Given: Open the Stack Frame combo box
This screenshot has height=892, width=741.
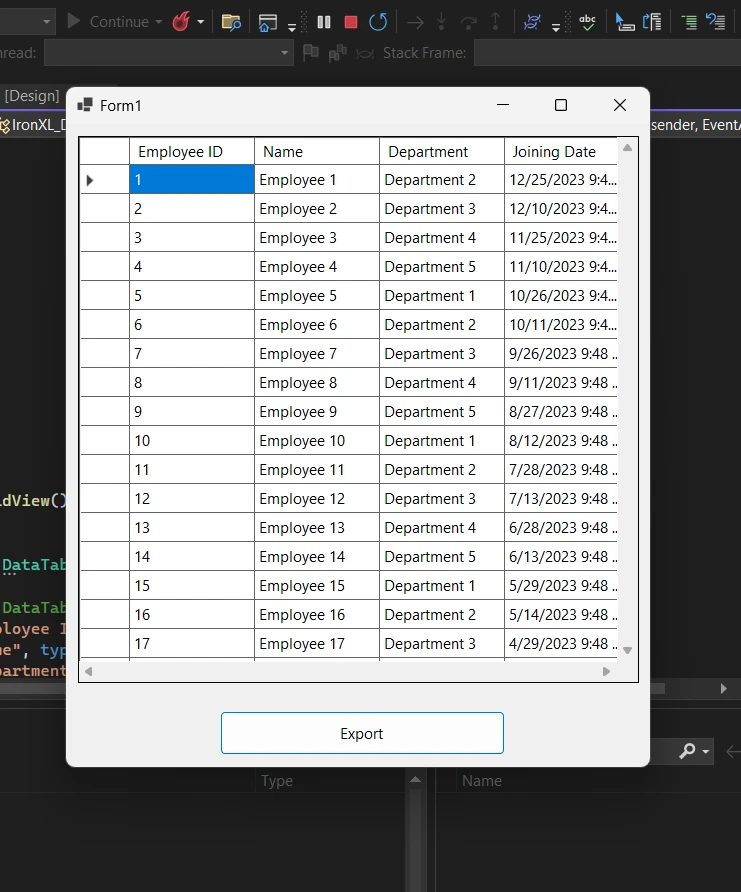Looking at the screenshot, I should coord(605,52).
